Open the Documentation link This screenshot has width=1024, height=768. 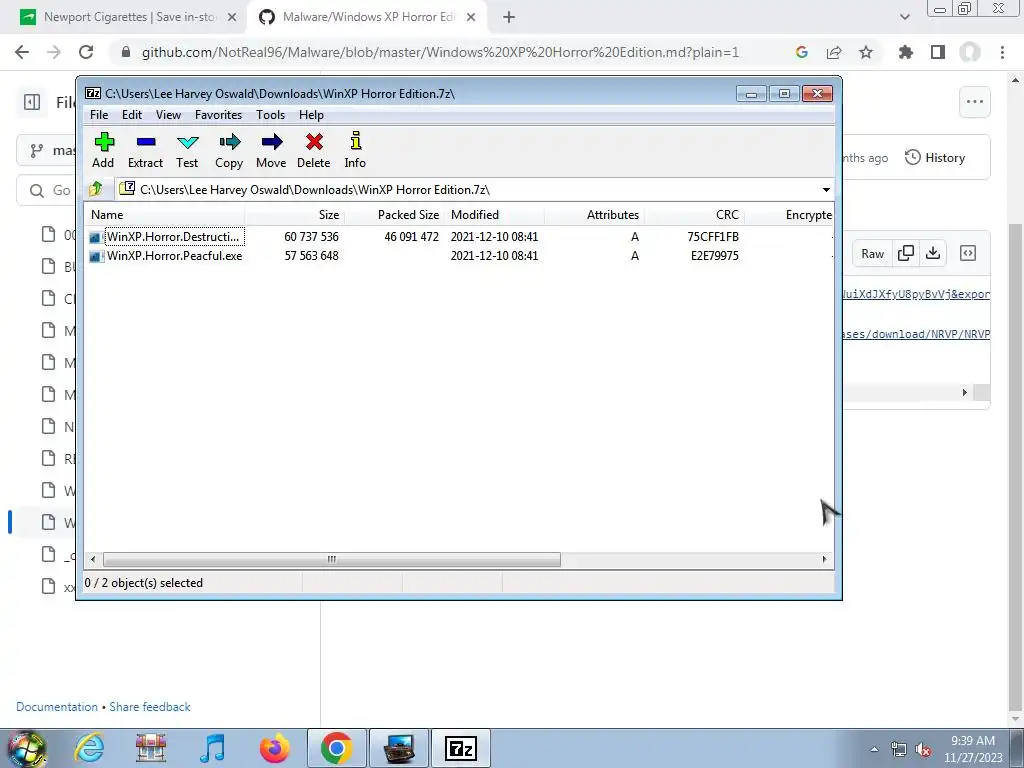pos(57,707)
